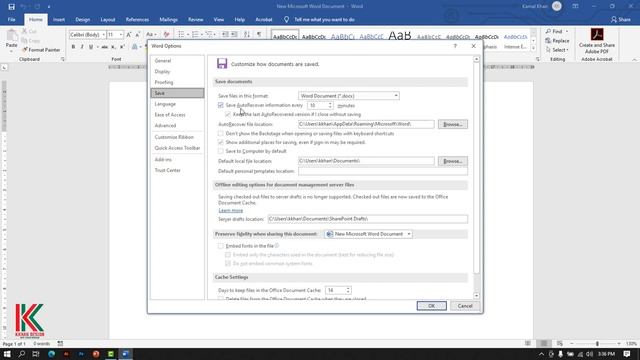Click the zoom slider in Word status bar
Viewport: 640px width, 360px height.
click(597, 344)
